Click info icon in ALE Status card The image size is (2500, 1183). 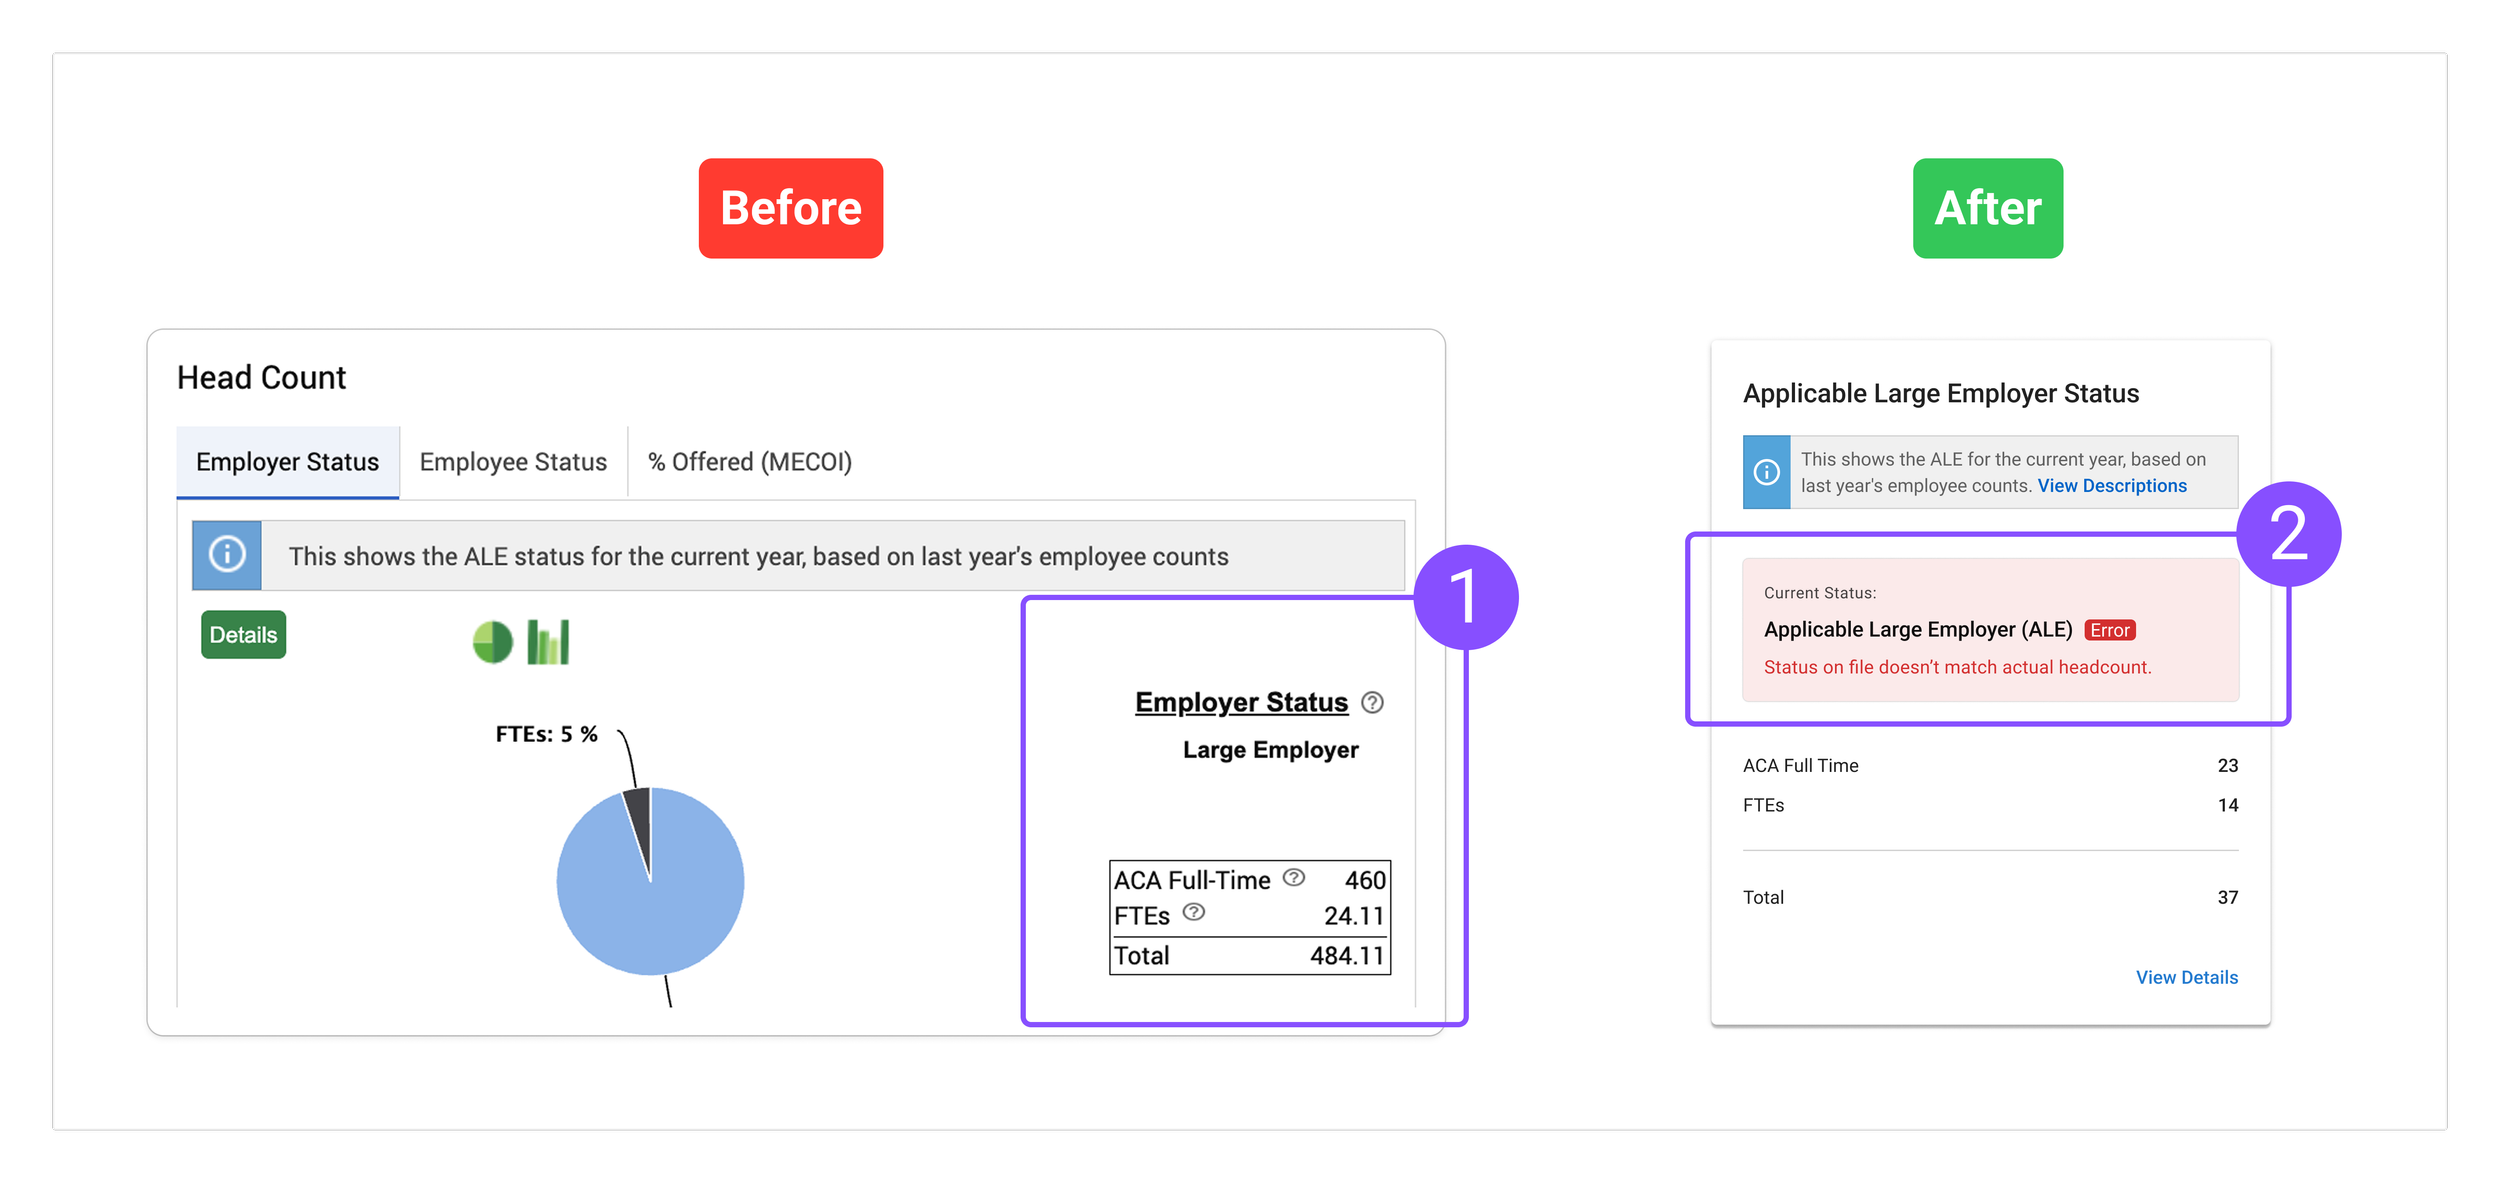pos(1766,472)
